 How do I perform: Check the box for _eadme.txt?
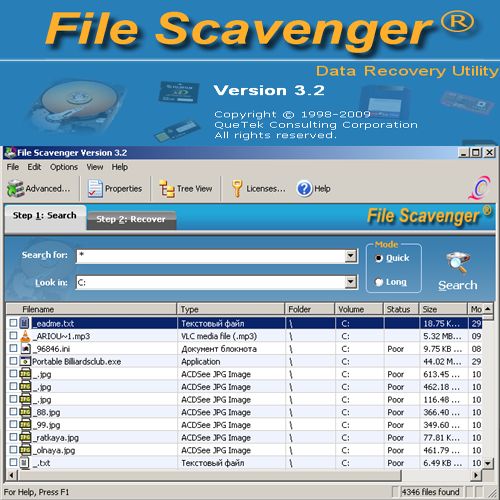coord(13,323)
